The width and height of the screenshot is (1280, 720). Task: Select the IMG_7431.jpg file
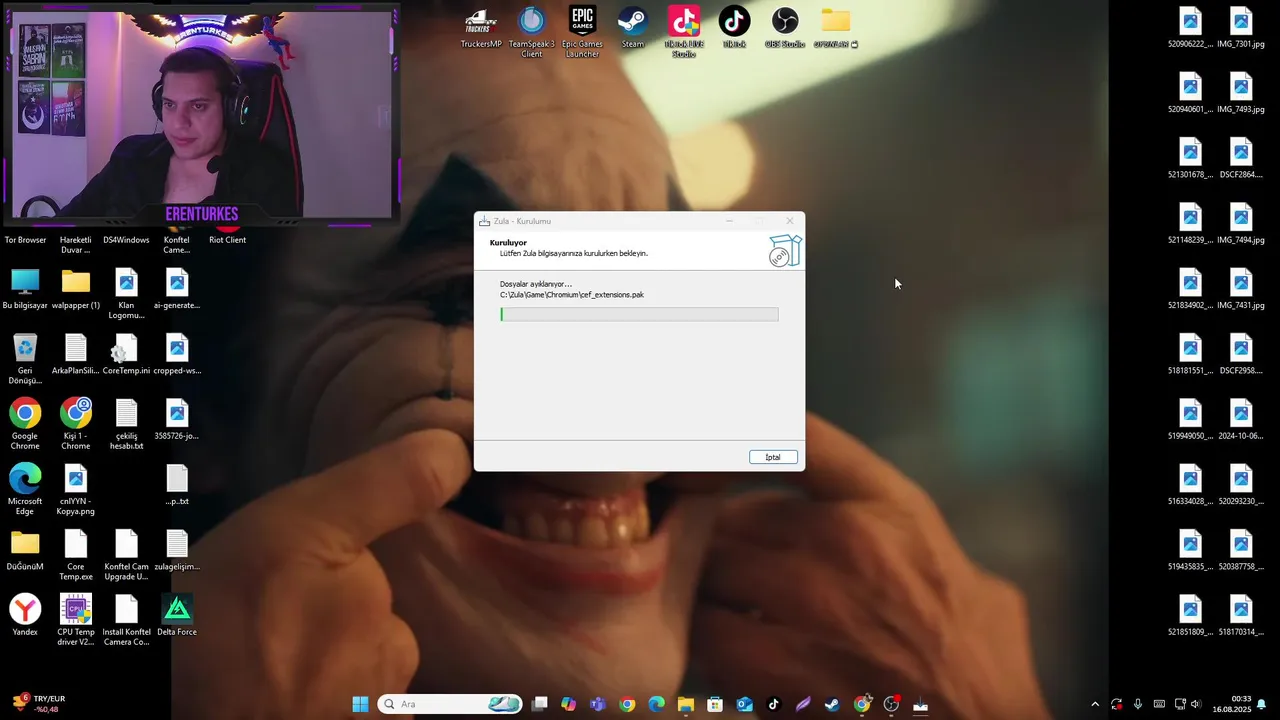[1241, 288]
